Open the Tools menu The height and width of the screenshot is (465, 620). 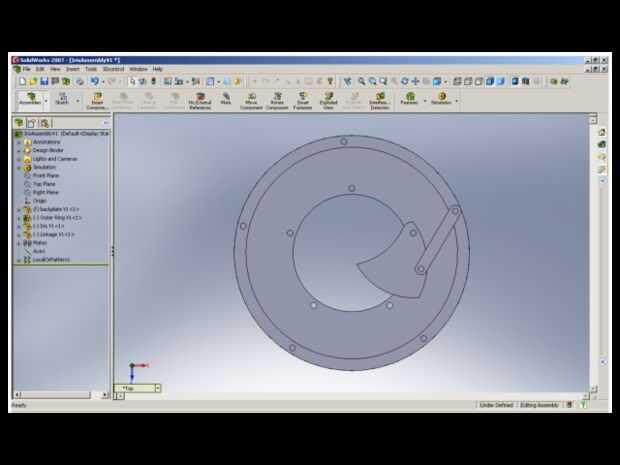point(91,69)
